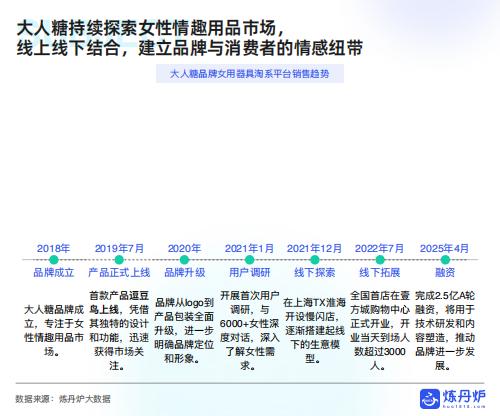500x416 pixels.
Task: Select the date label 2025年4月
Action: tap(445, 248)
